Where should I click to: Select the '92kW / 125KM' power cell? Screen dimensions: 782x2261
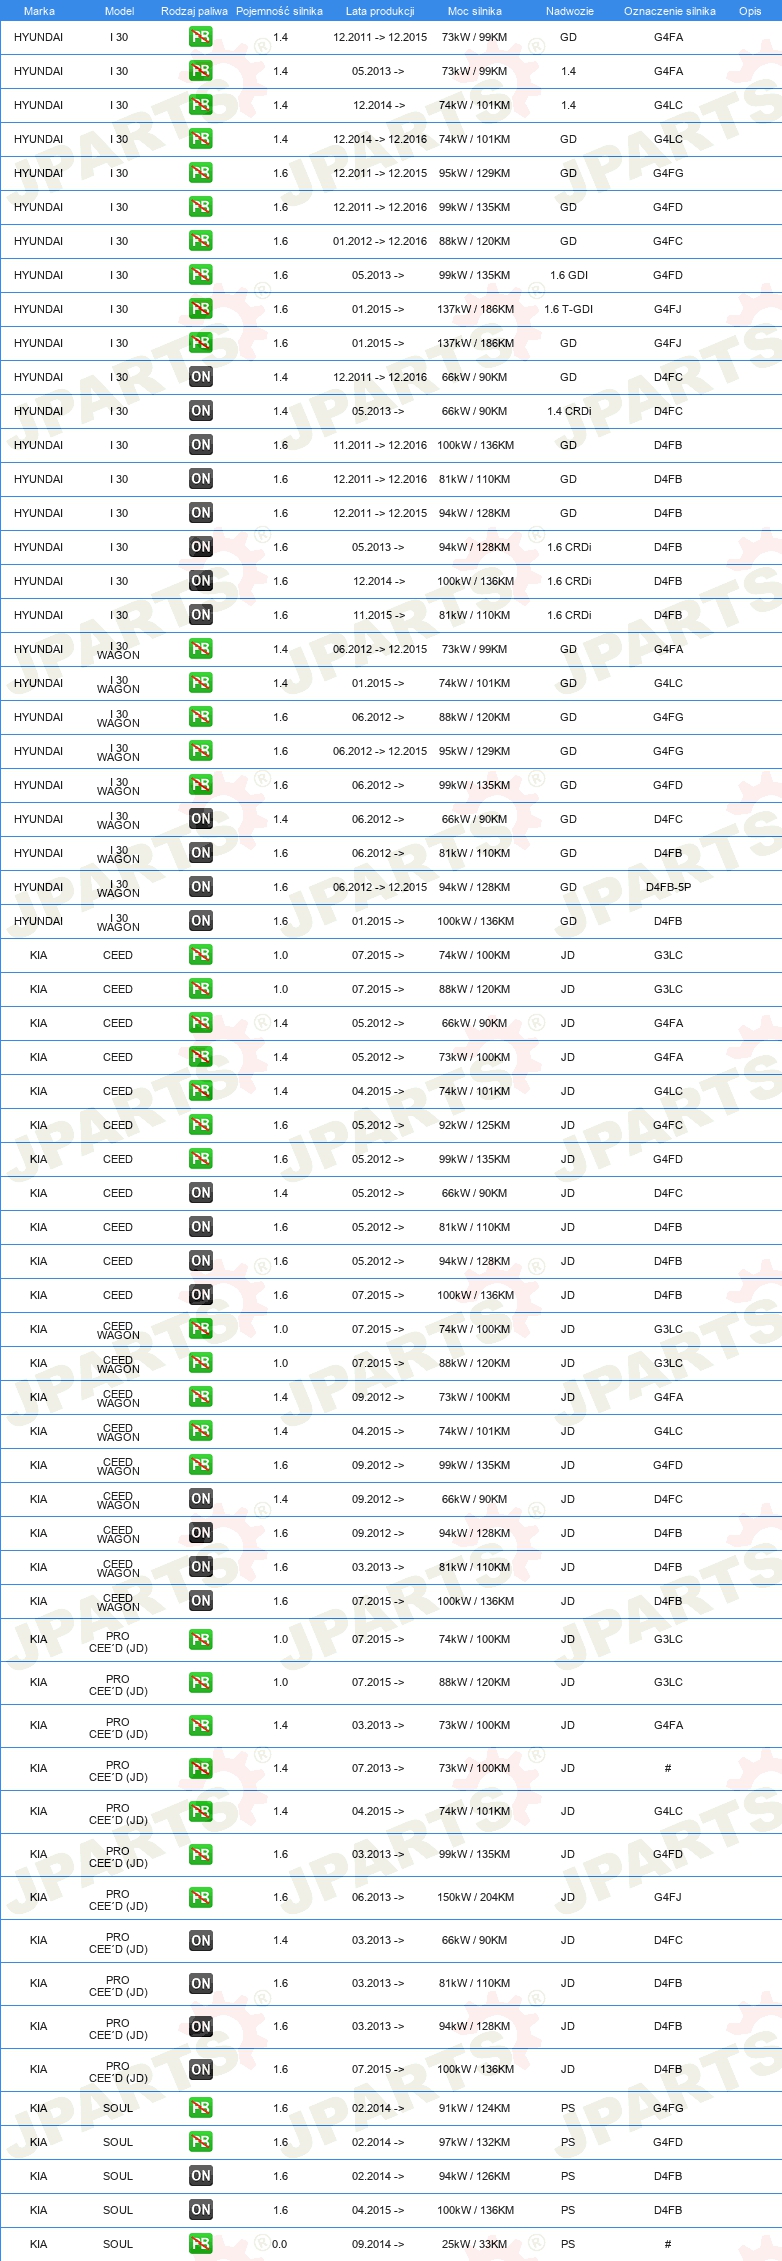click(x=475, y=1125)
